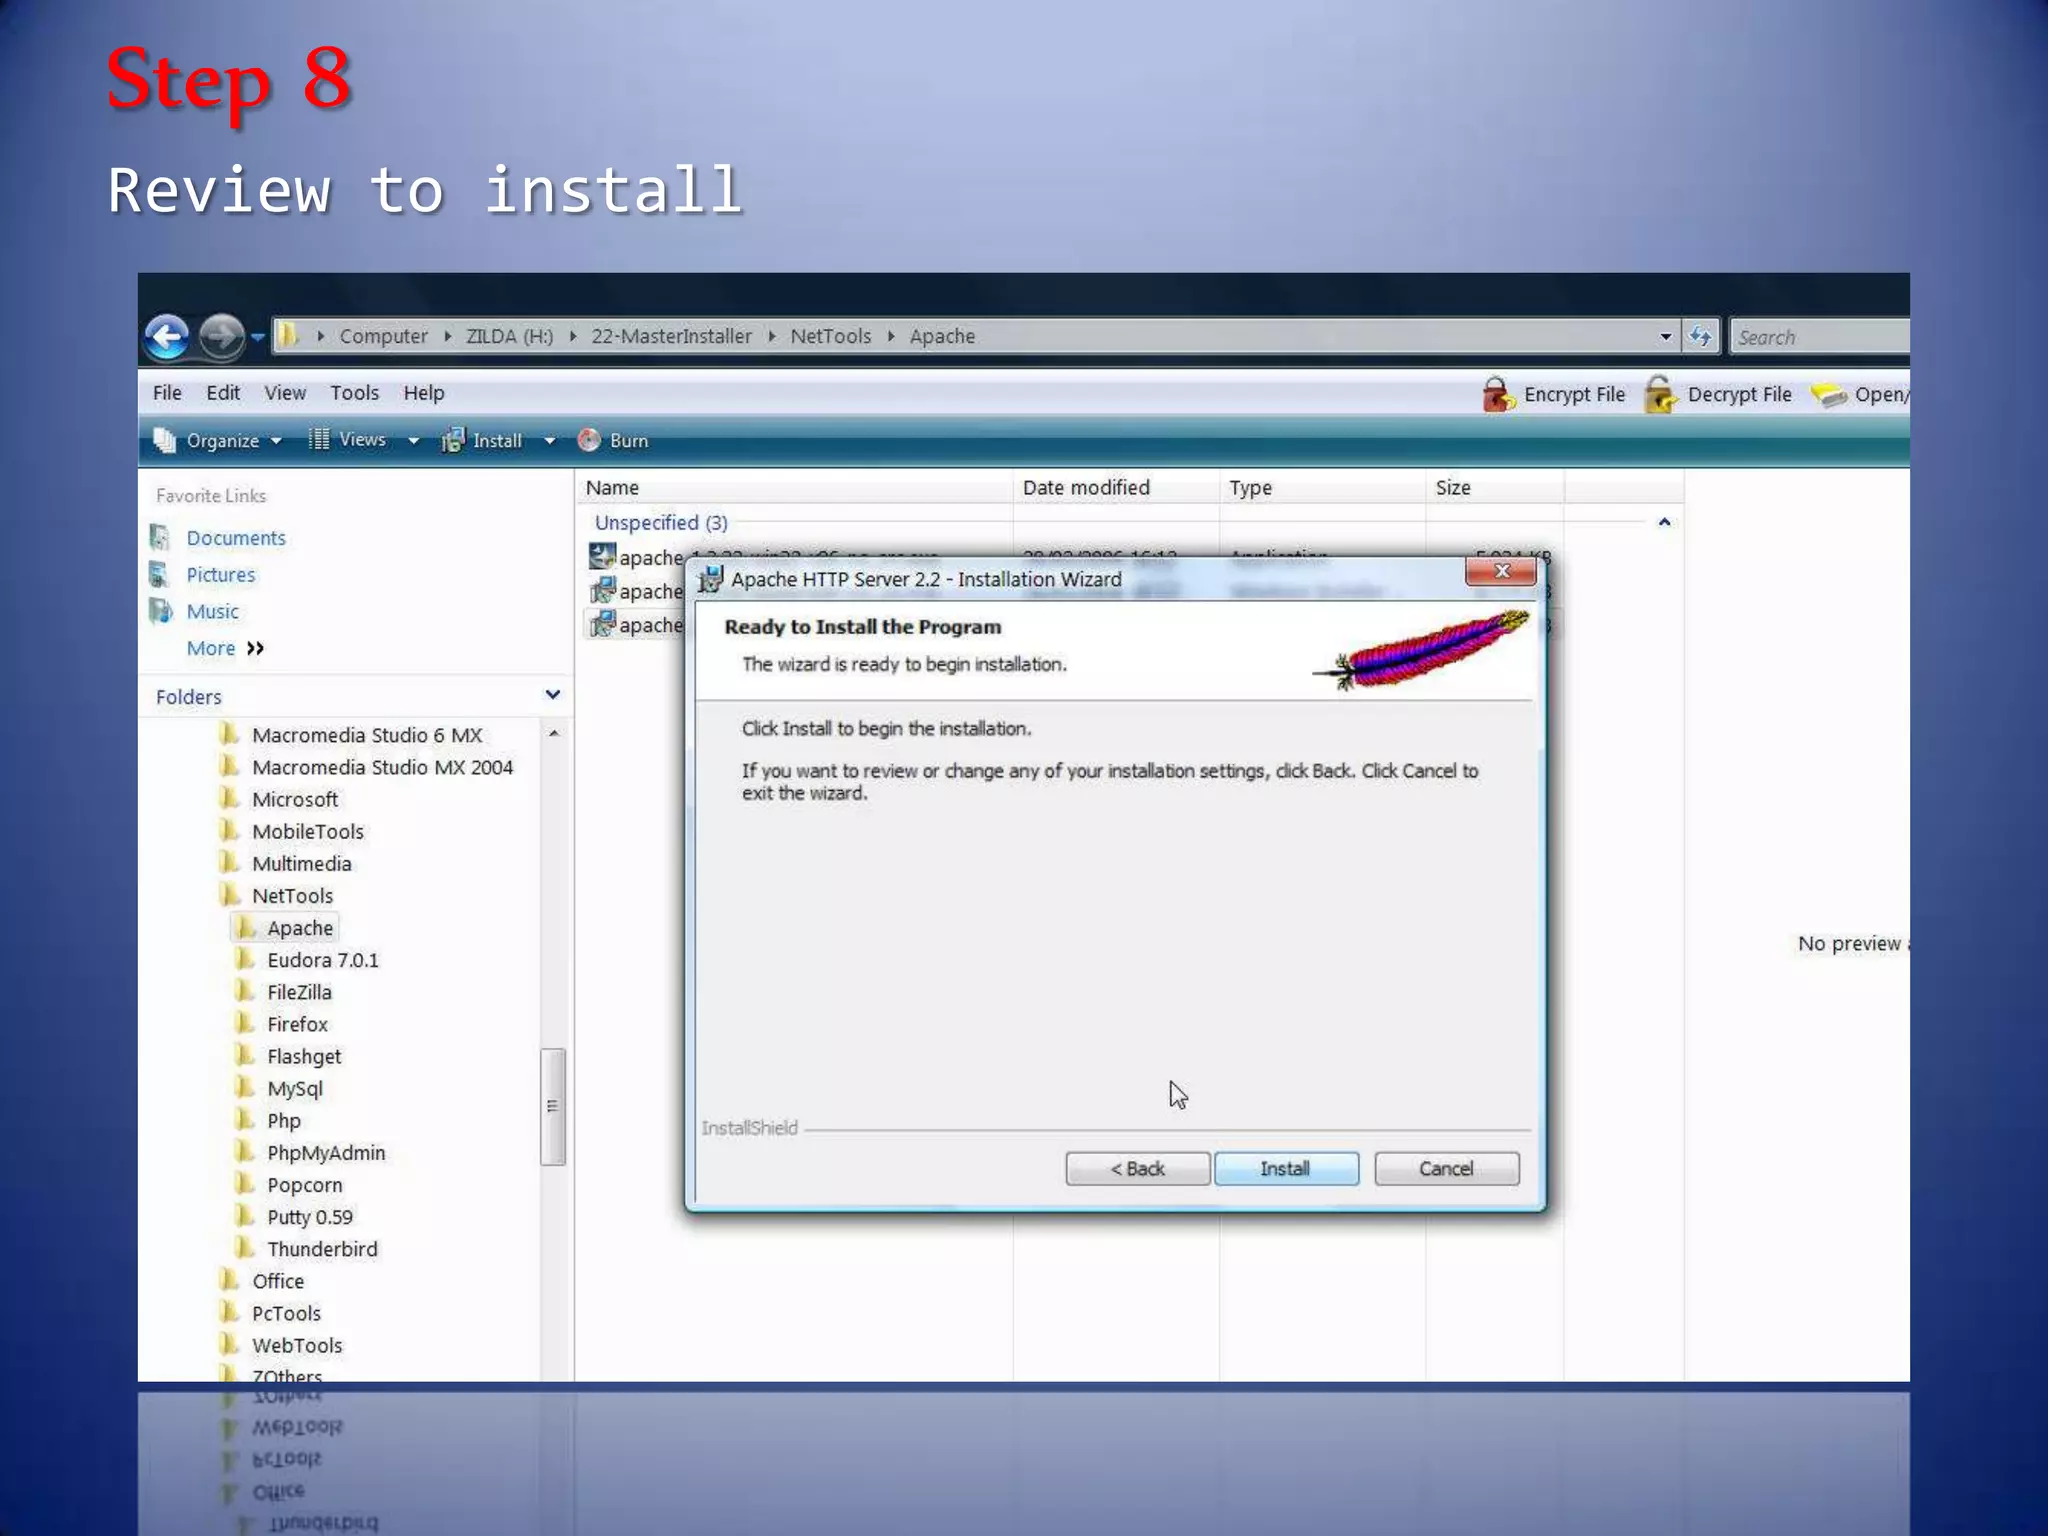
Task: Select the PhpMyAdmin folder
Action: [x=325, y=1153]
